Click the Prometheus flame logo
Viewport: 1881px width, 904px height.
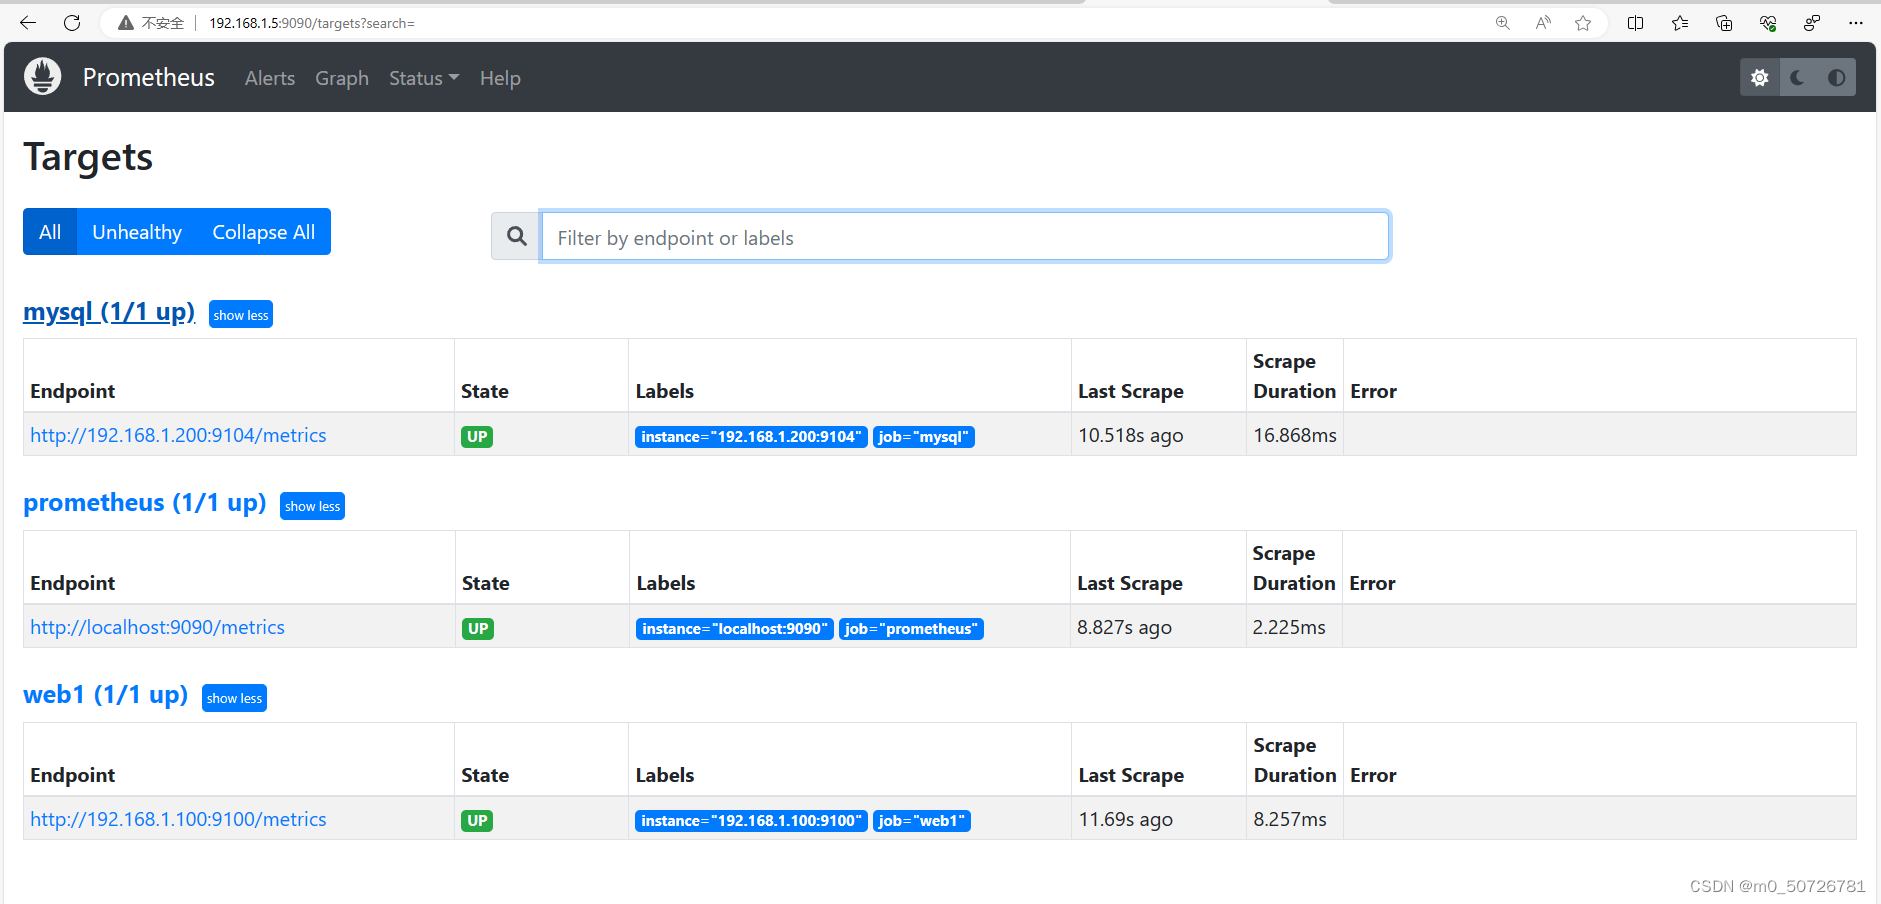(x=42, y=77)
